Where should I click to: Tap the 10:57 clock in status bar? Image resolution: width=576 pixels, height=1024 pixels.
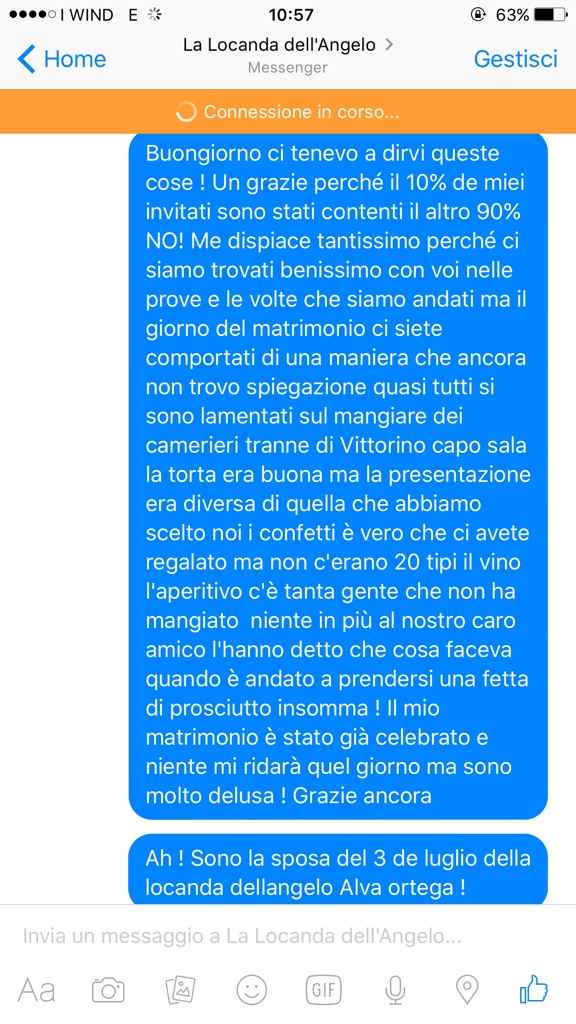pos(291,14)
